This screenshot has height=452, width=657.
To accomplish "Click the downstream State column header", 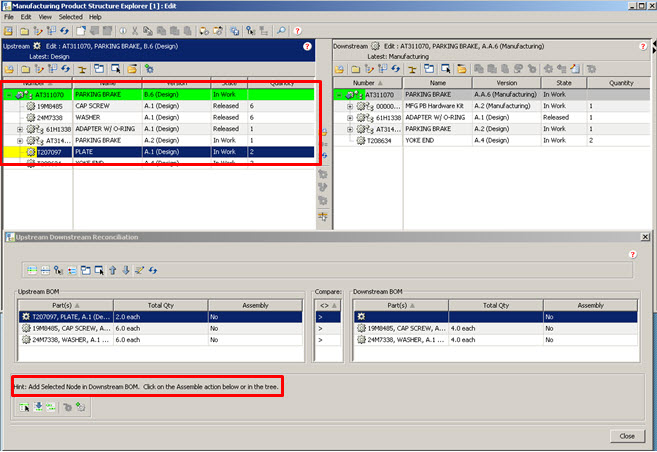I will coord(564,83).
